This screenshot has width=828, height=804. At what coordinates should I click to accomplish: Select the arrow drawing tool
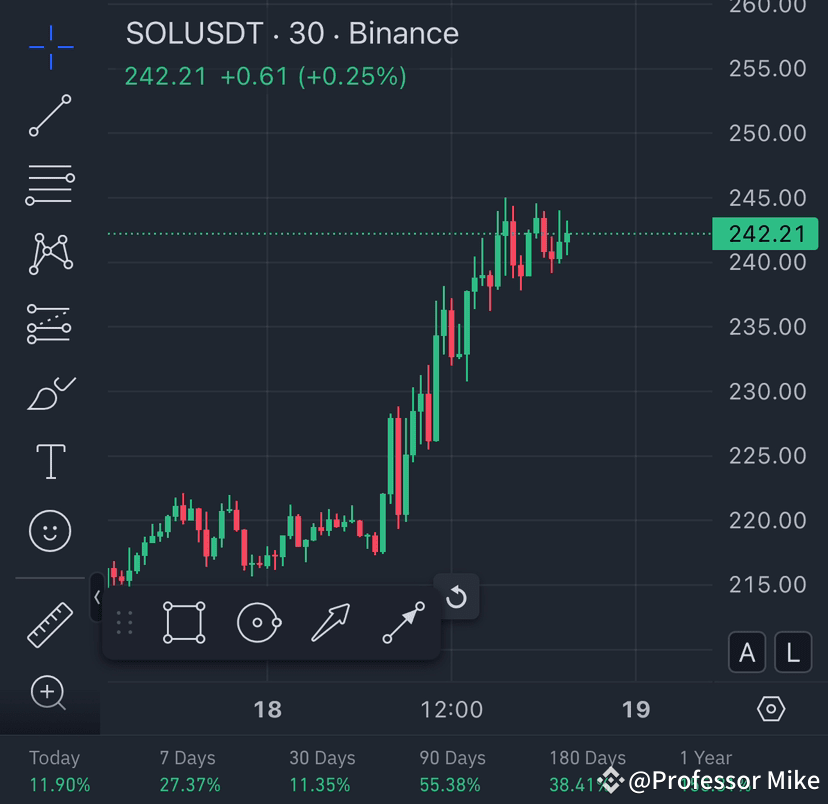pos(331,622)
